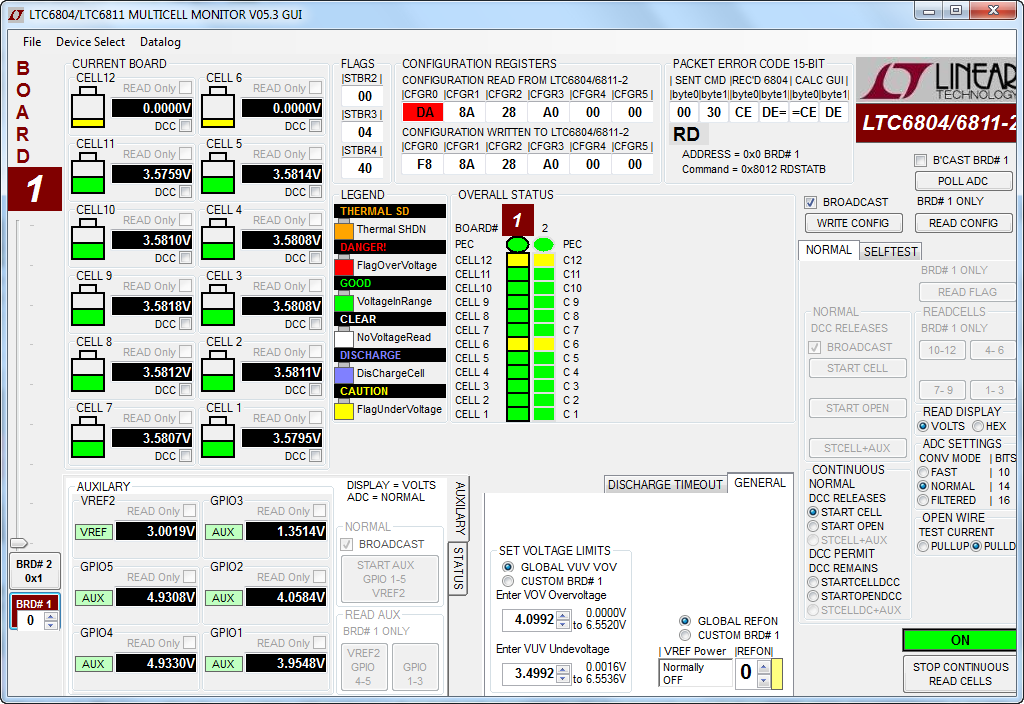Switch to the SELFTEST tab
The width and height of the screenshot is (1024, 704).
(891, 251)
